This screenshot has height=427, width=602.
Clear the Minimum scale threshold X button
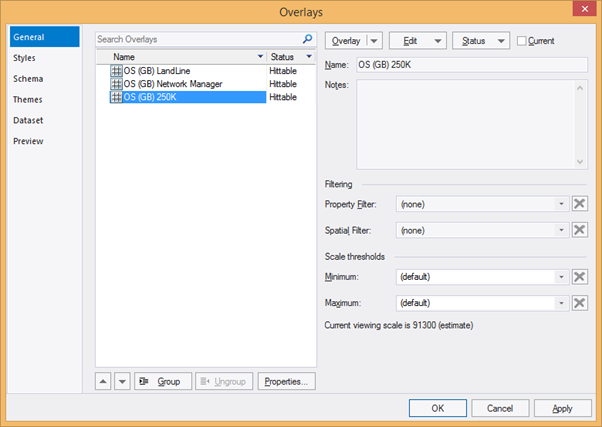pos(579,277)
